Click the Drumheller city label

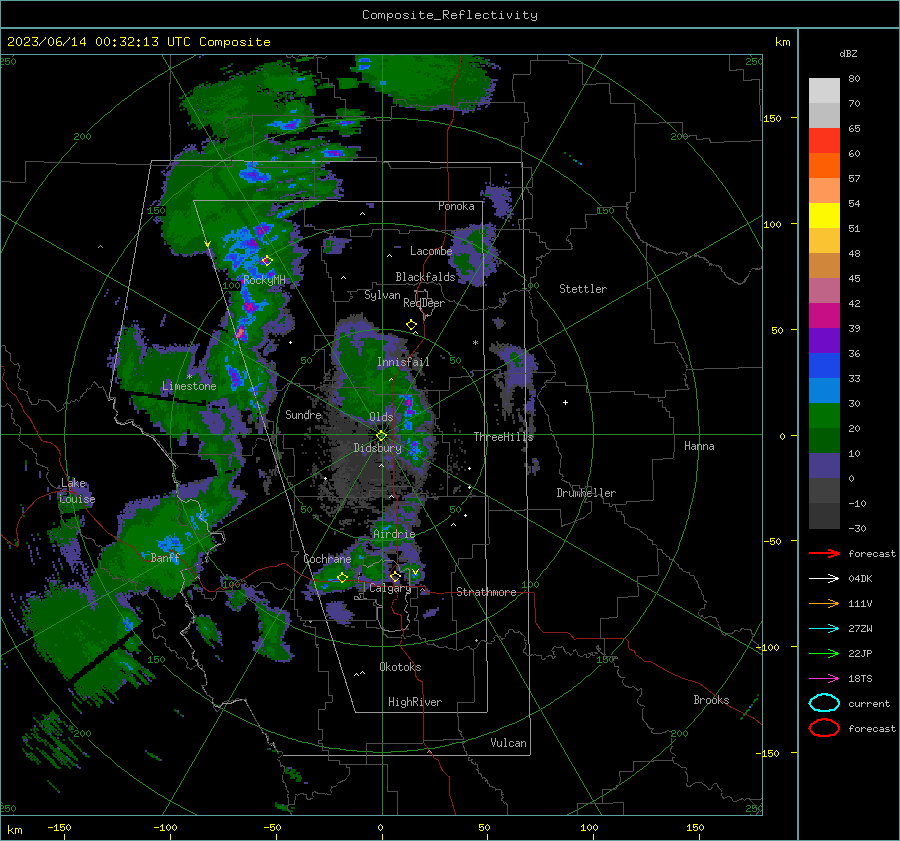tap(586, 493)
